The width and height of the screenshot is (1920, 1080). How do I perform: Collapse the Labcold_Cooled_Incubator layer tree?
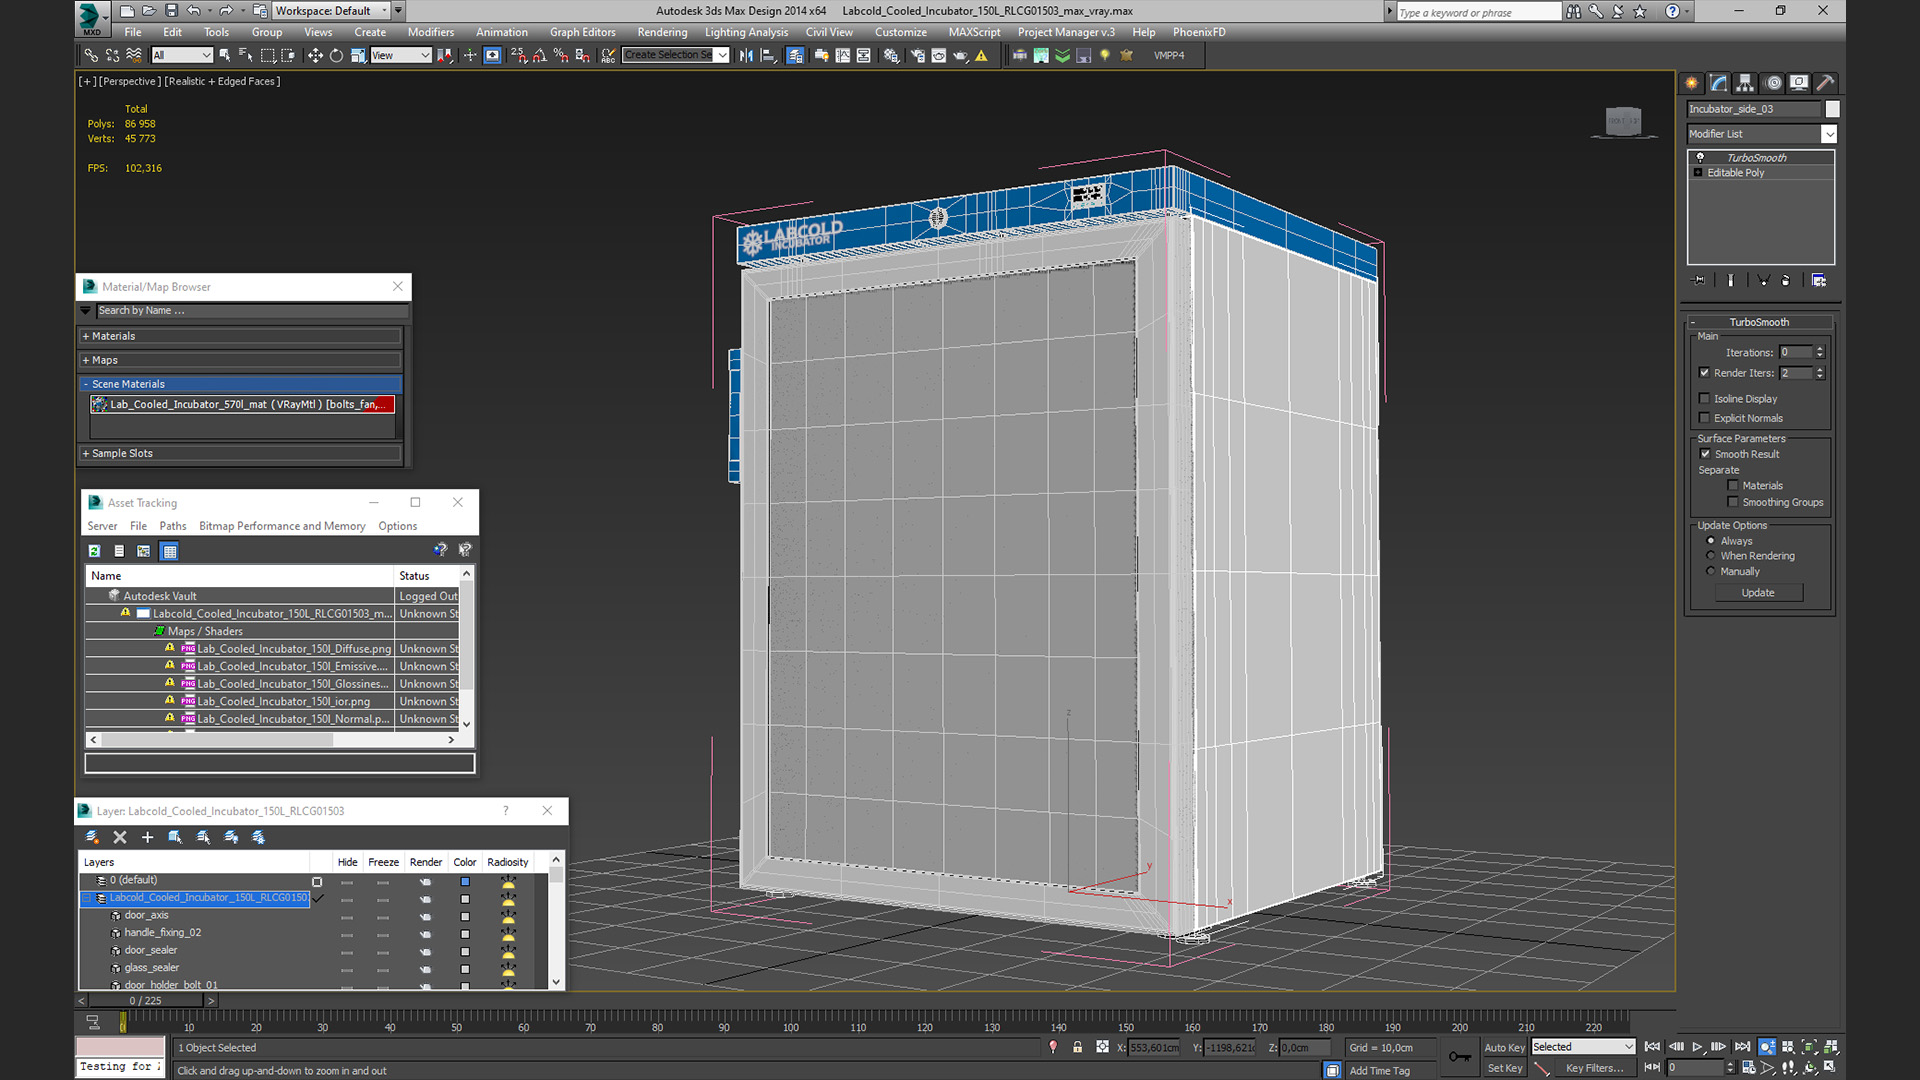pos(87,898)
